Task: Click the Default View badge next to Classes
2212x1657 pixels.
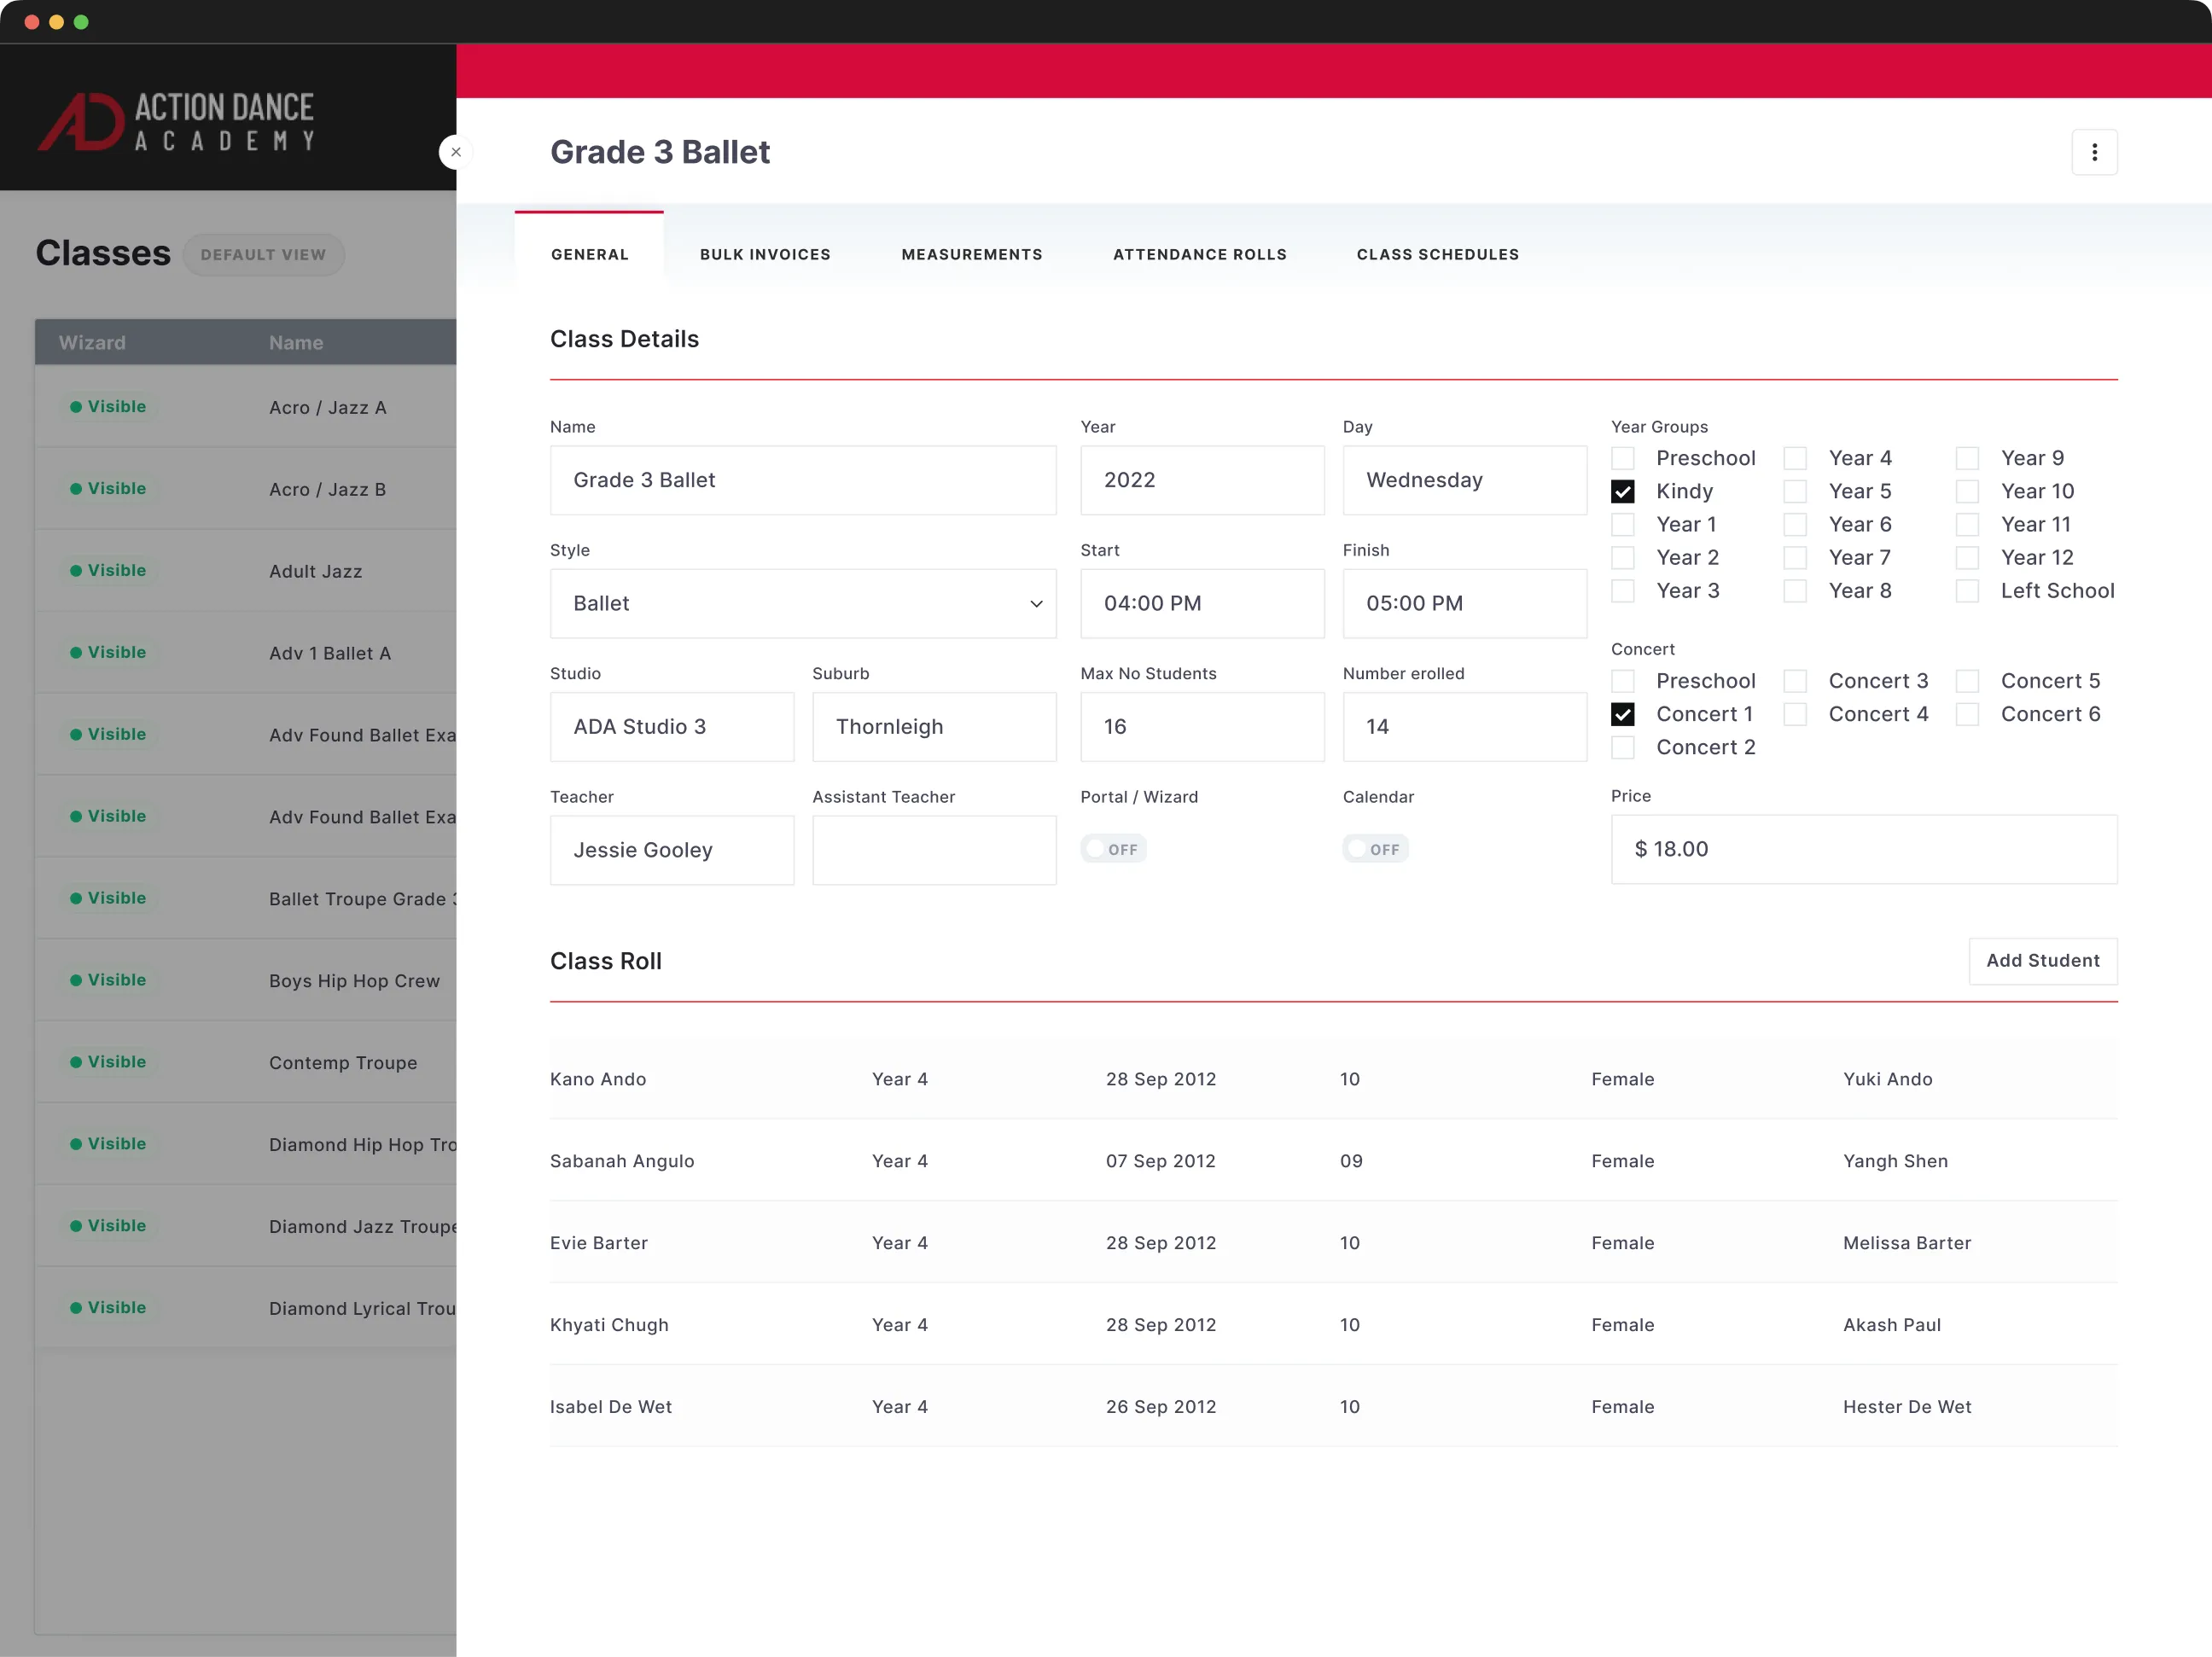Action: tap(263, 254)
